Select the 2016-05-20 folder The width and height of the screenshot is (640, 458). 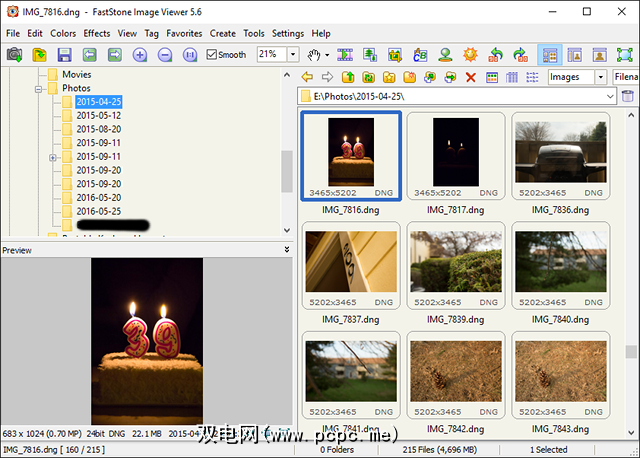98,198
